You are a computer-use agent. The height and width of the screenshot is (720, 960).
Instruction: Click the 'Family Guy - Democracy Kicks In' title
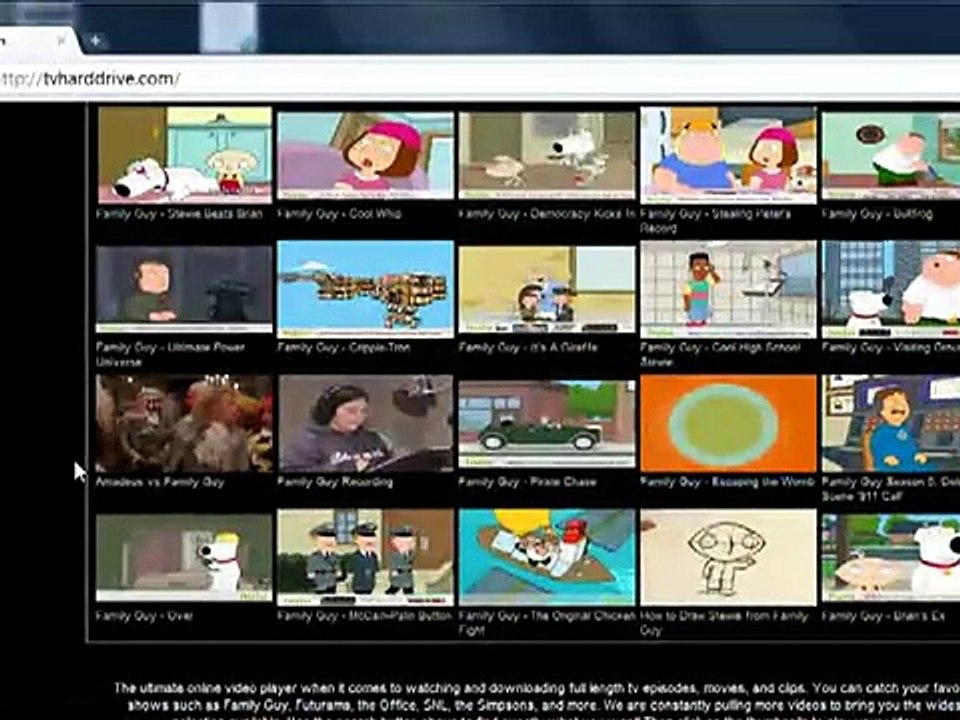(x=547, y=214)
